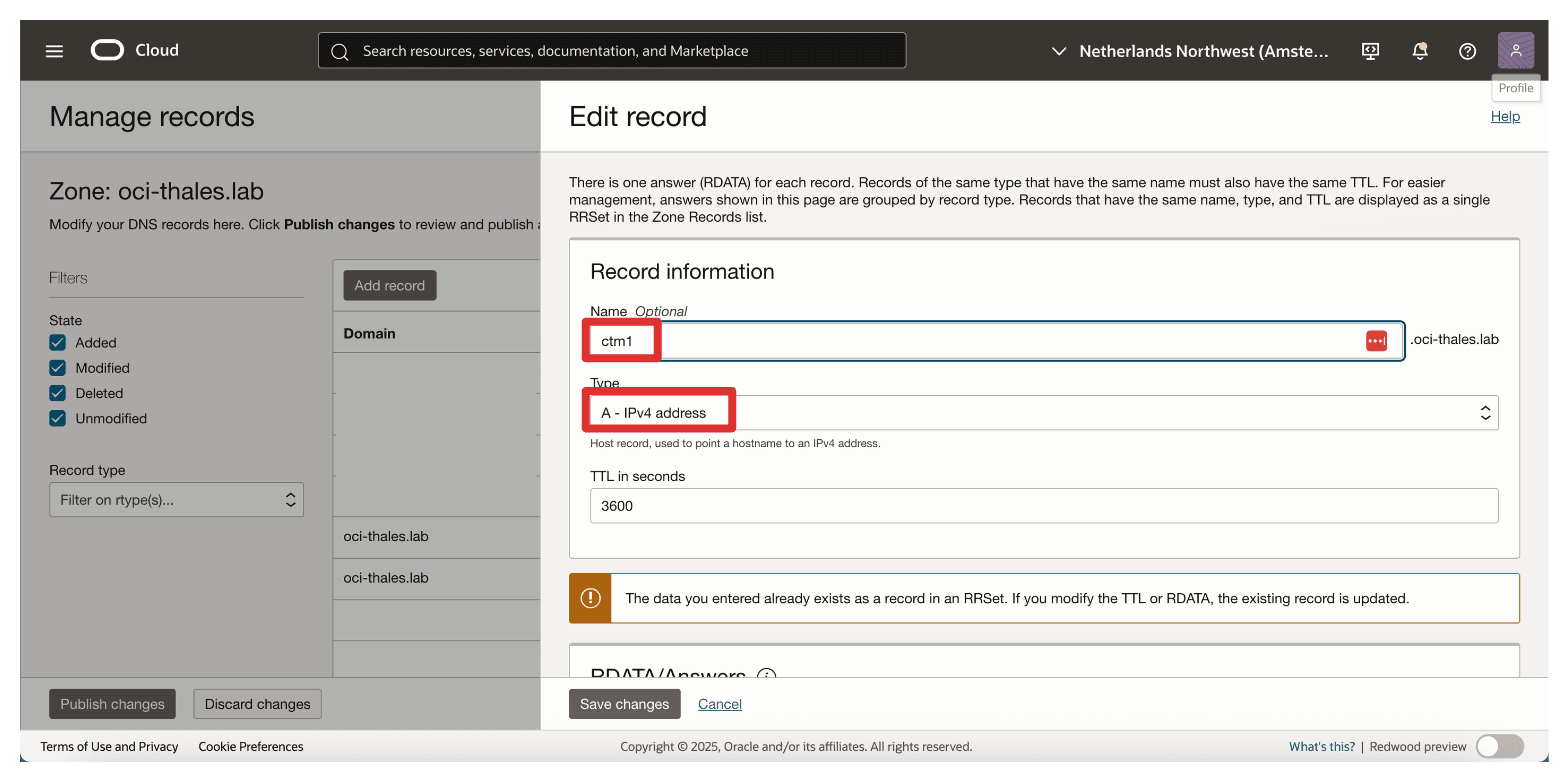Click the What's this? link
The image size is (1568, 782).
(1322, 746)
